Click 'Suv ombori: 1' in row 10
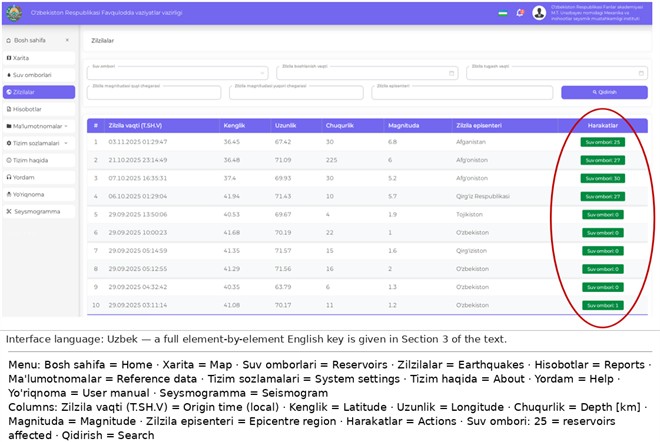Screen dimensions: 660x442 point(602,305)
